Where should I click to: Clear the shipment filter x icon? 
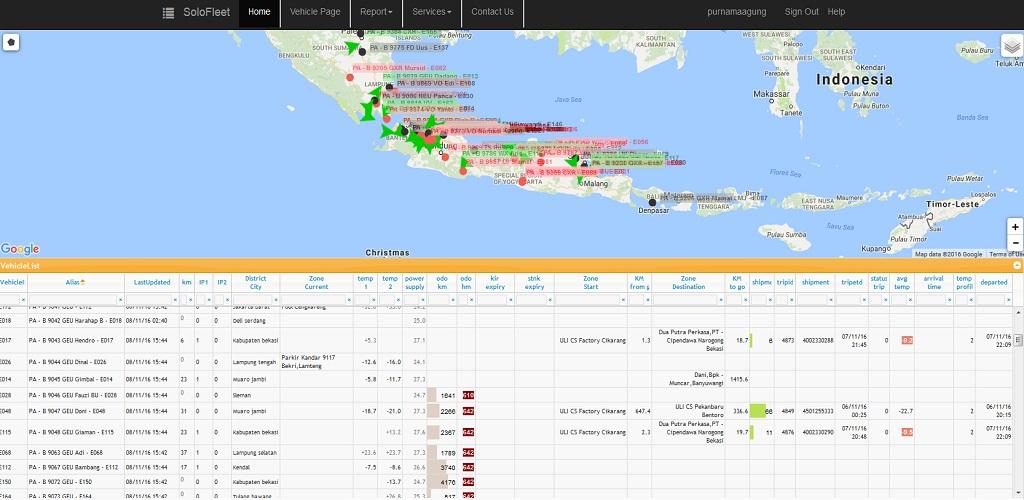832,300
